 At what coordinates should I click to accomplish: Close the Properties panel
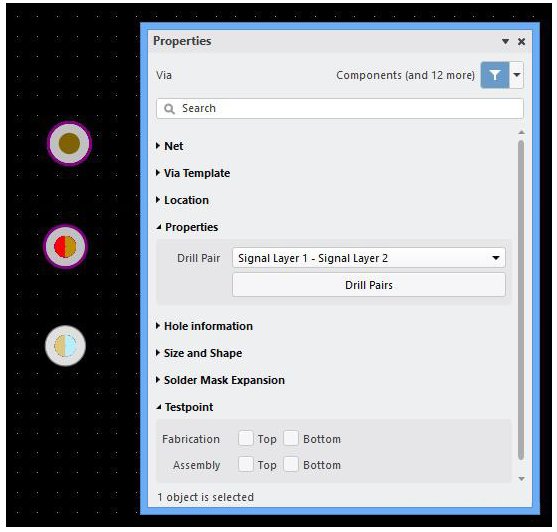(x=521, y=42)
